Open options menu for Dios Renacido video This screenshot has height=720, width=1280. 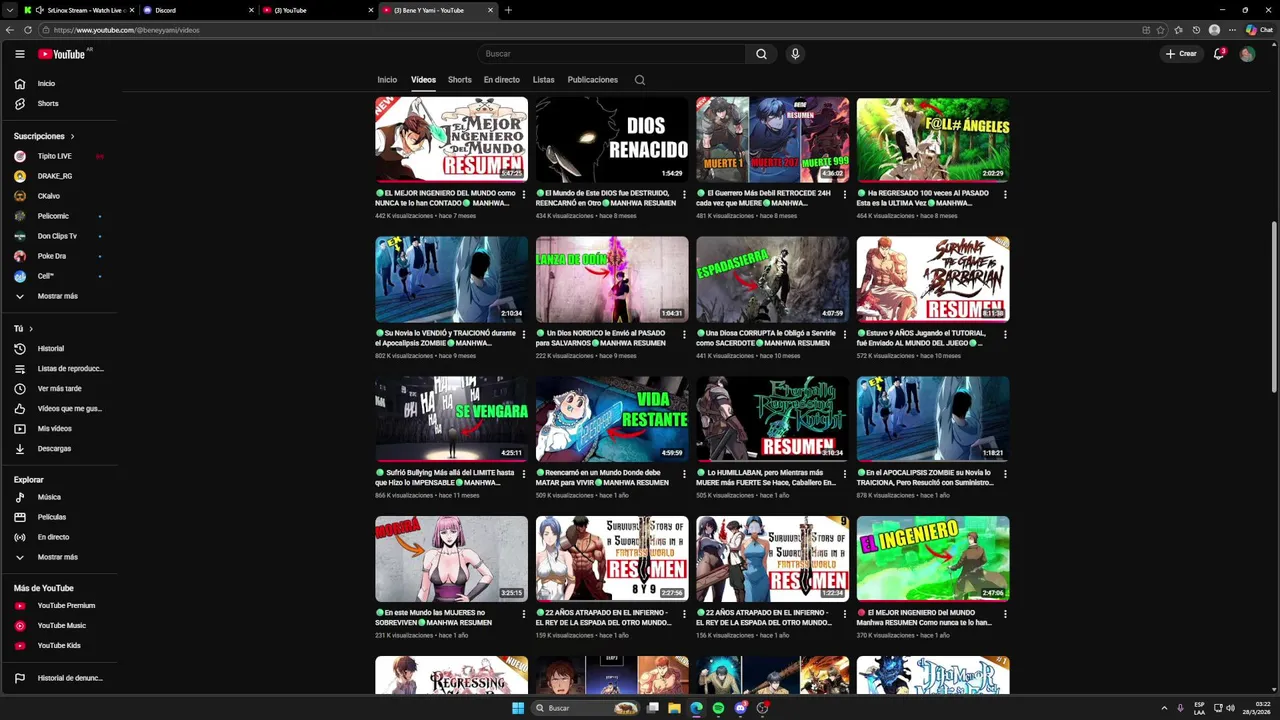[684, 194]
